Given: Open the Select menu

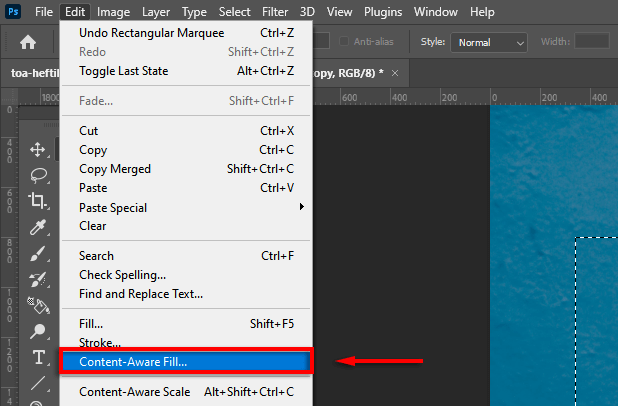Looking at the screenshot, I should coord(235,12).
